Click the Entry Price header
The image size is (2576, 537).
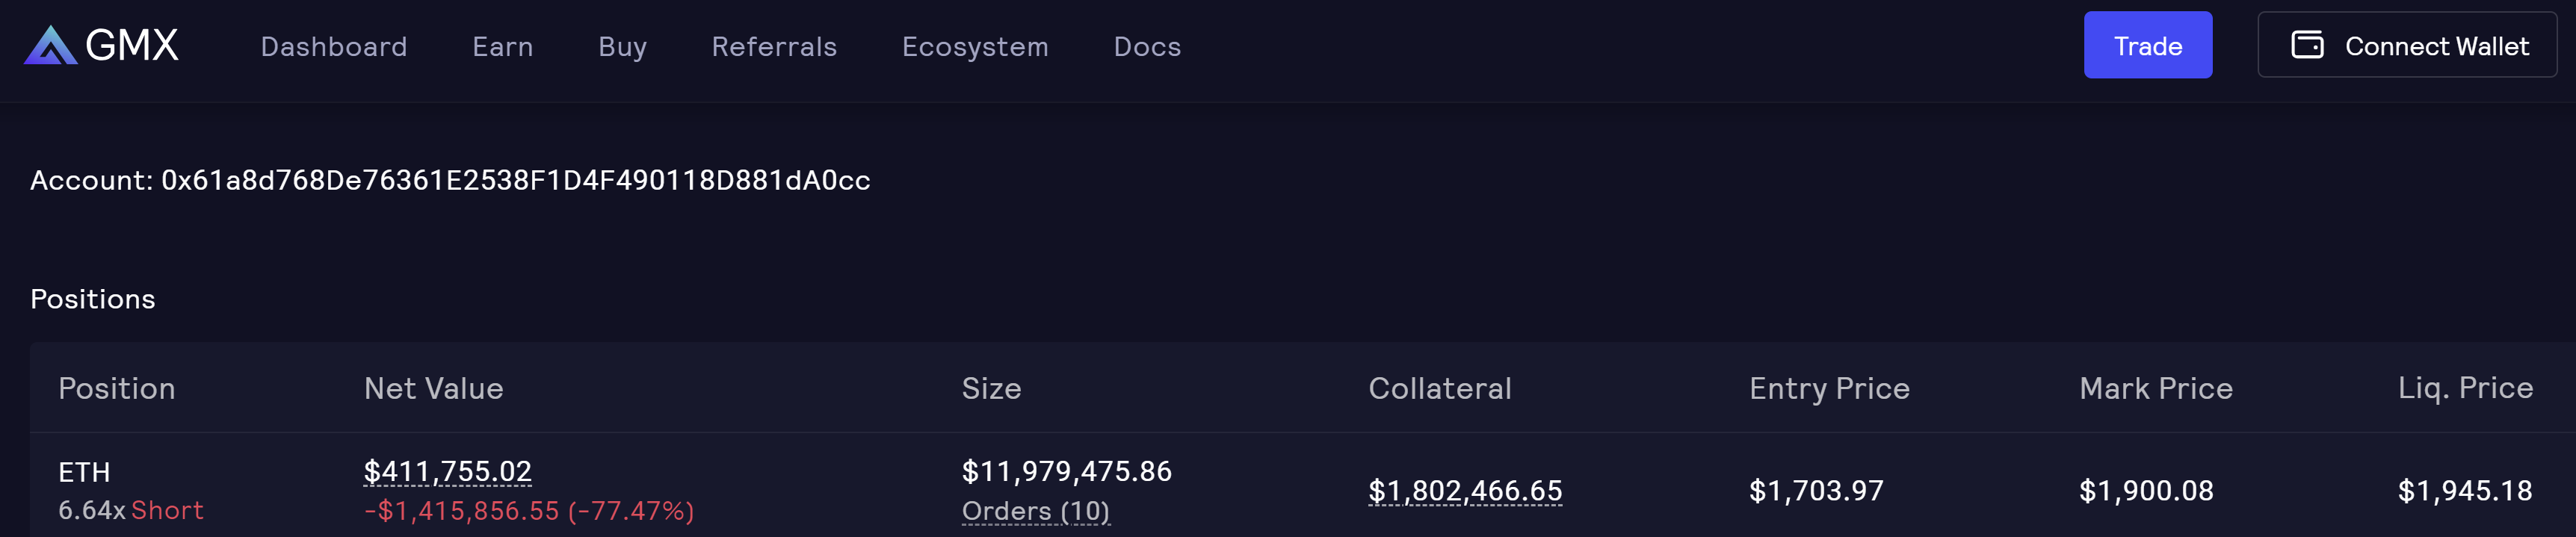(x=1829, y=388)
